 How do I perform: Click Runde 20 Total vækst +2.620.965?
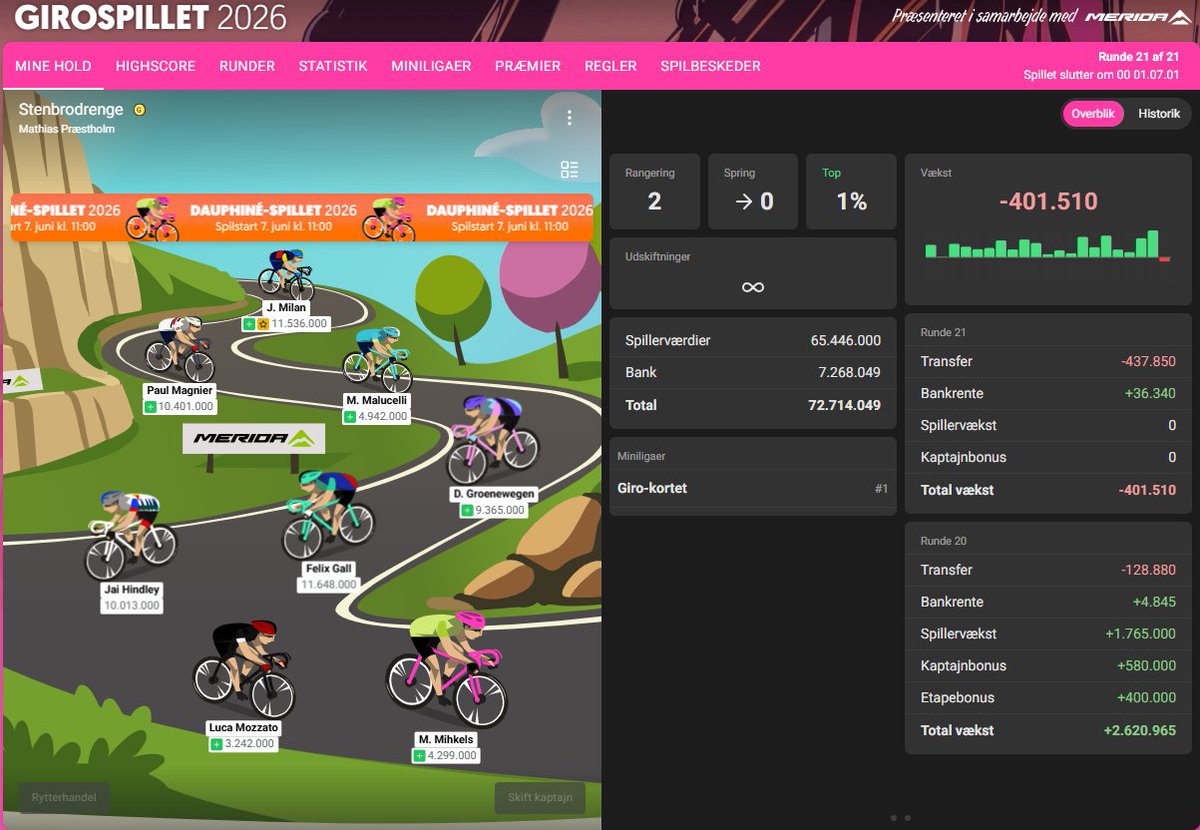pyautogui.click(x=1140, y=730)
